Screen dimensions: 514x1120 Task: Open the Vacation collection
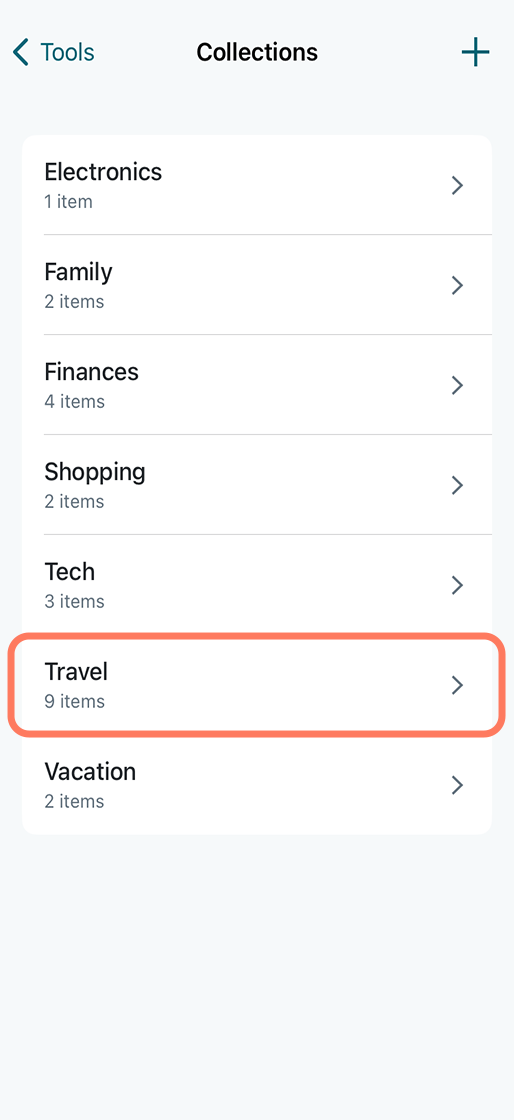click(257, 785)
